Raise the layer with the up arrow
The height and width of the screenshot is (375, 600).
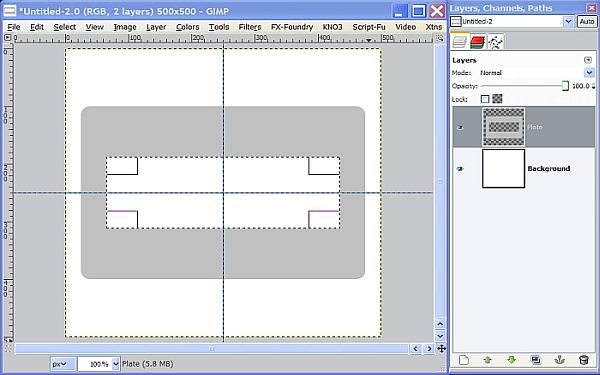coord(488,360)
